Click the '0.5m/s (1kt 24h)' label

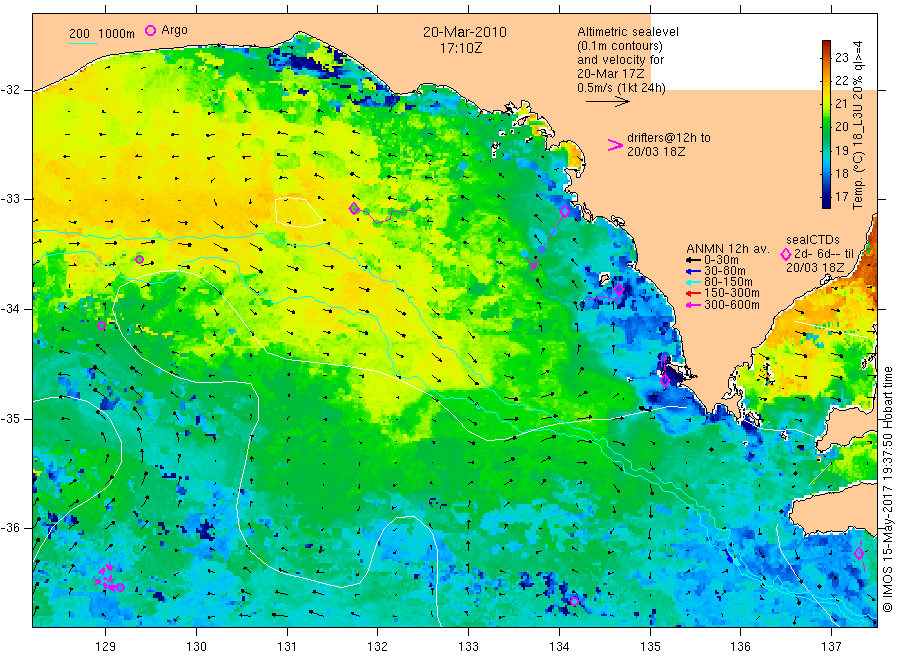[622, 88]
